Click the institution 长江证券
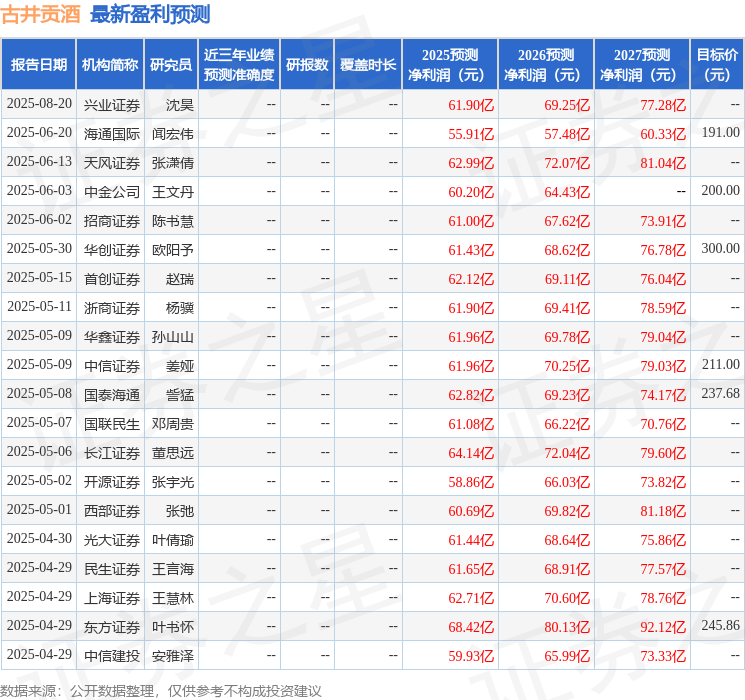745x700 pixels. (x=112, y=453)
